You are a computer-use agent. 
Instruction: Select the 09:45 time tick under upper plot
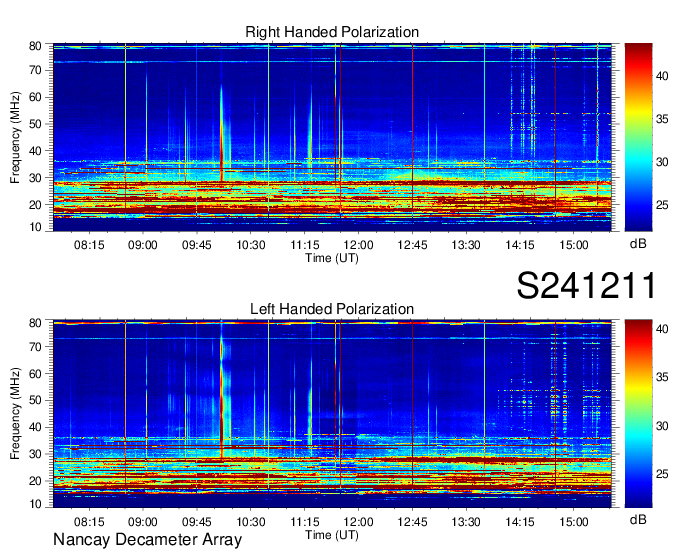[196, 245]
